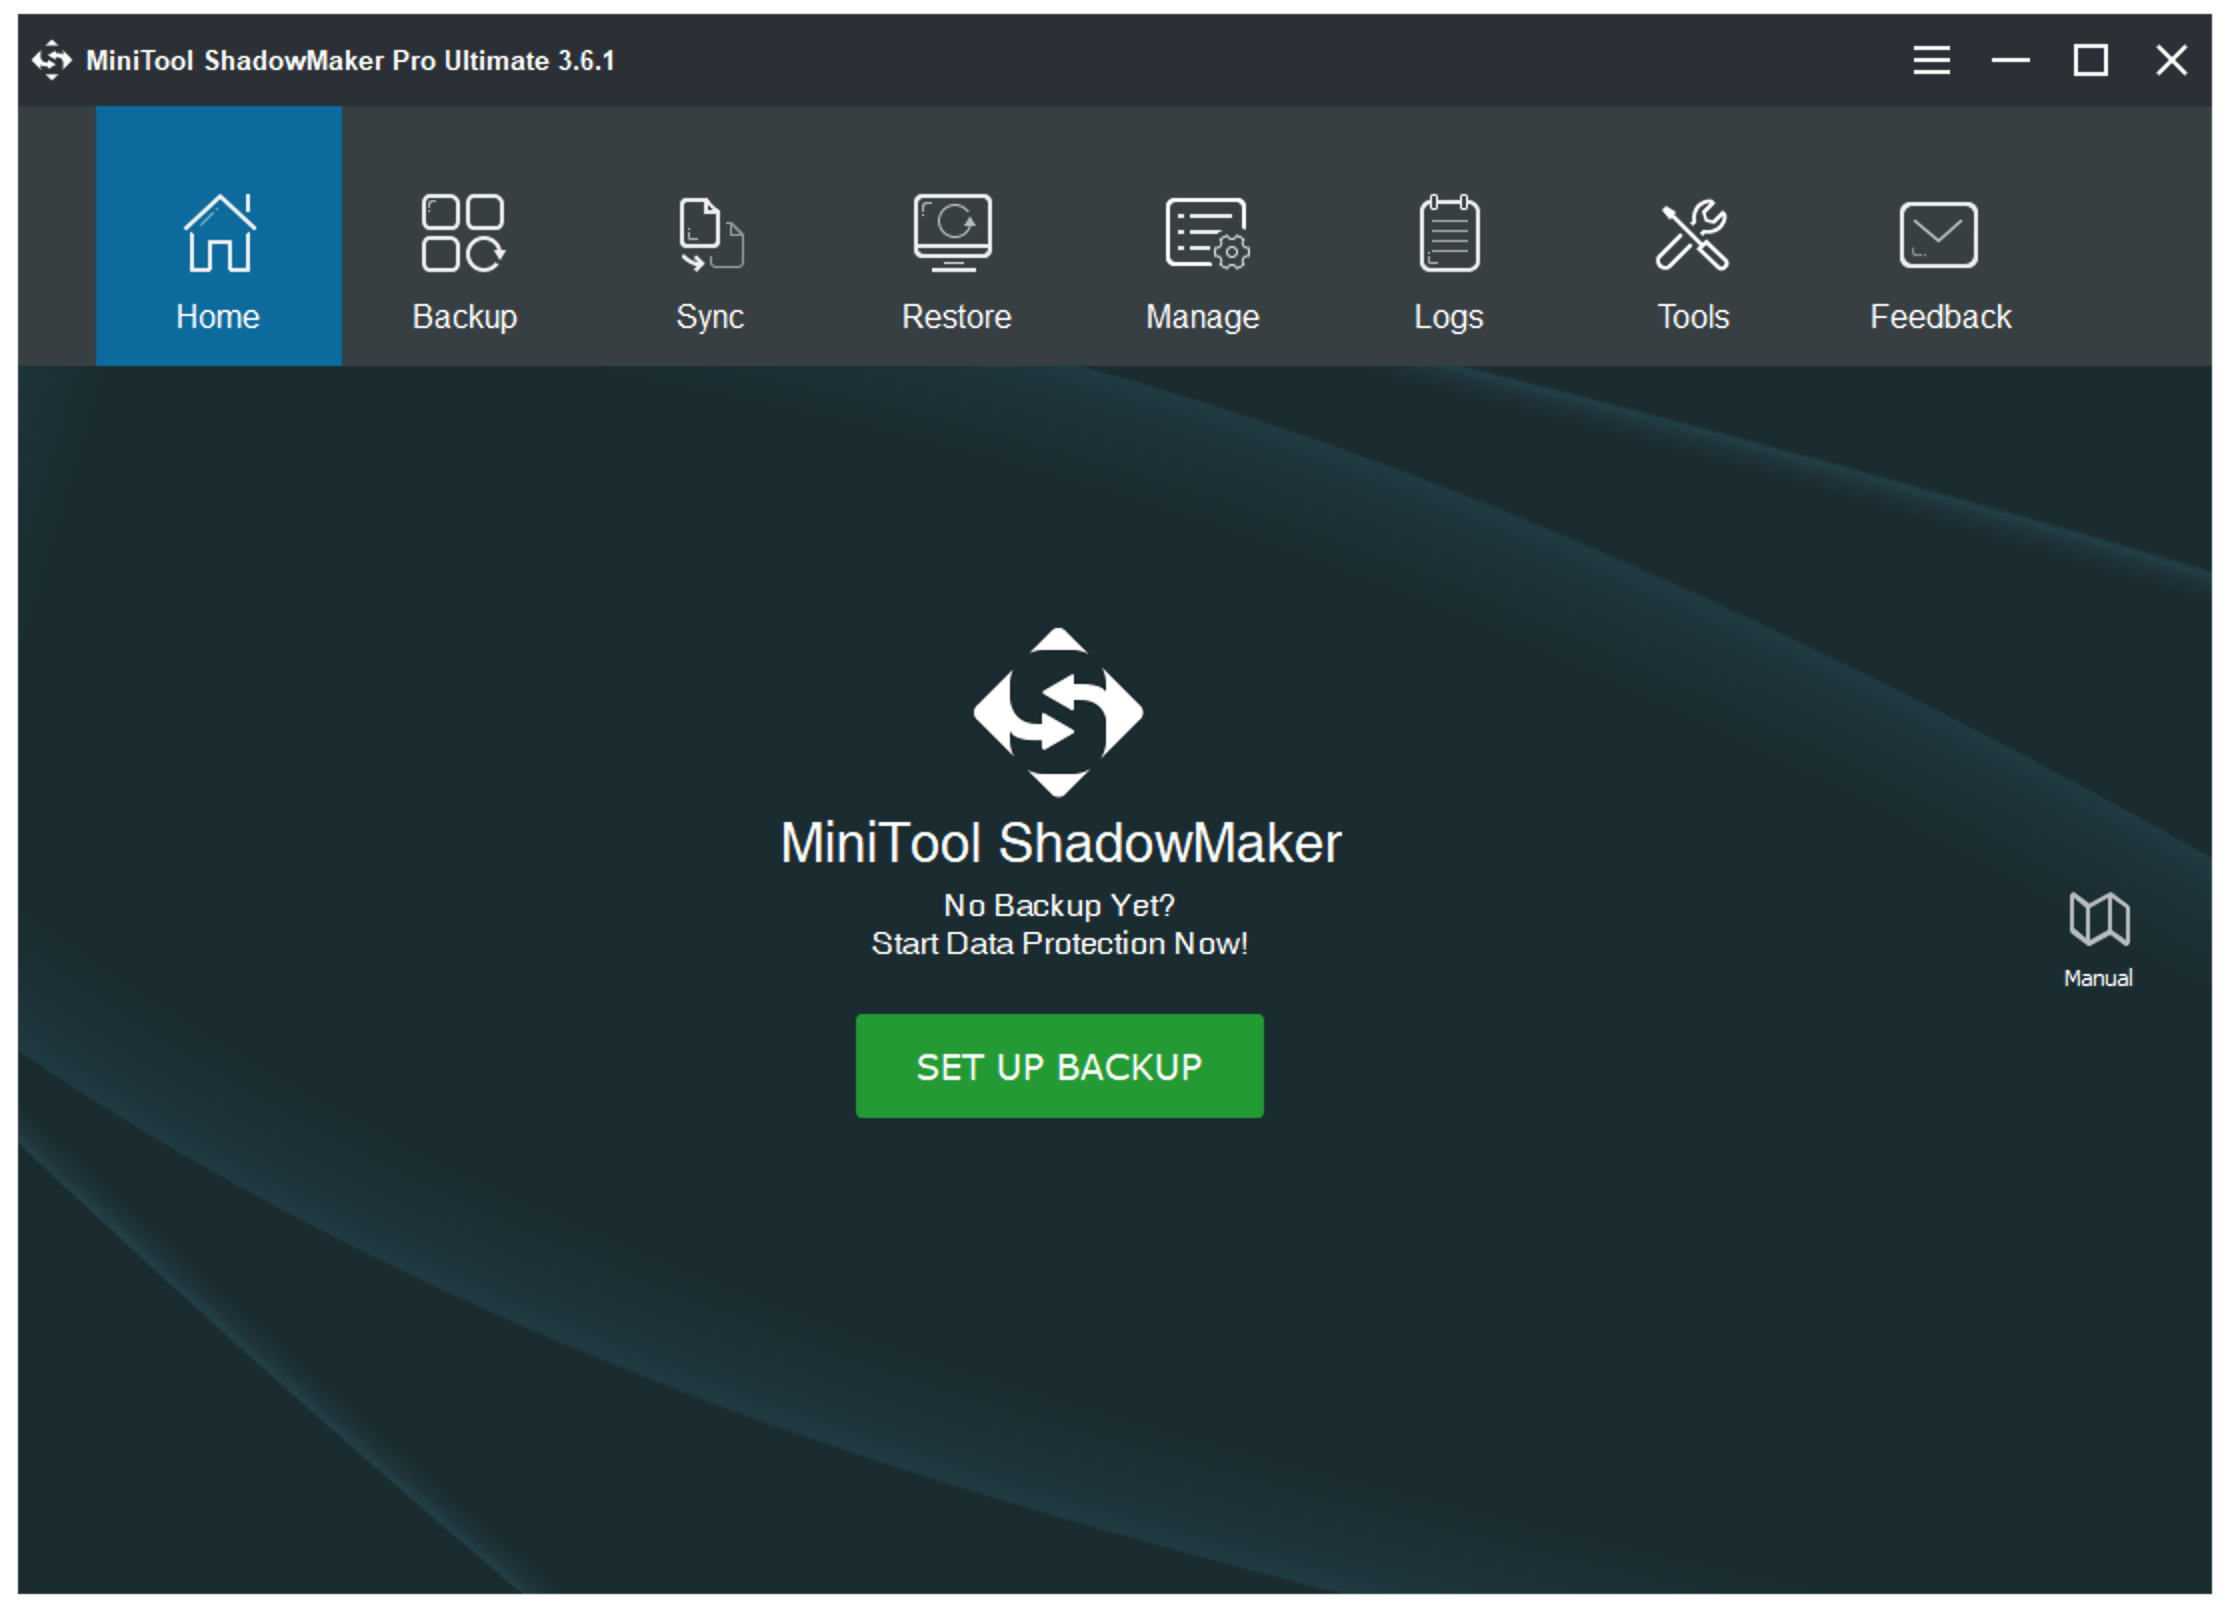This screenshot has height=1616, width=2226.
Task: Return to Home screen icon
Action: [218, 235]
